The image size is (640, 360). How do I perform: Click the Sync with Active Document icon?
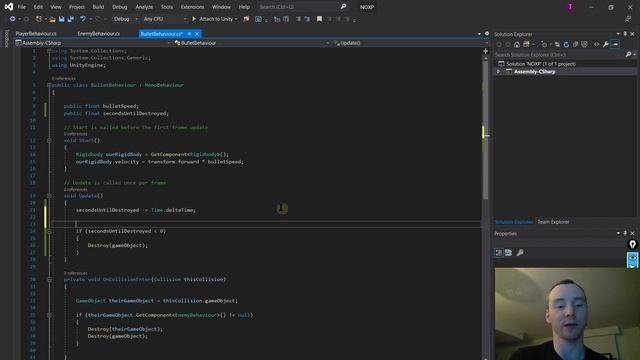pyautogui.click(x=557, y=44)
